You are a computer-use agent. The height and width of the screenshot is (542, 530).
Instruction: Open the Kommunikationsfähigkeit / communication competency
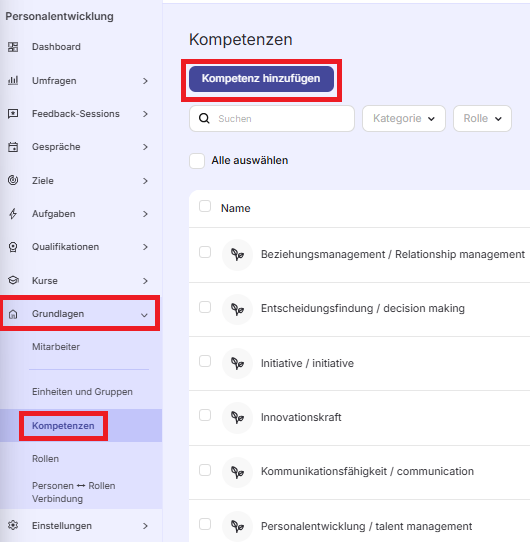(367, 471)
